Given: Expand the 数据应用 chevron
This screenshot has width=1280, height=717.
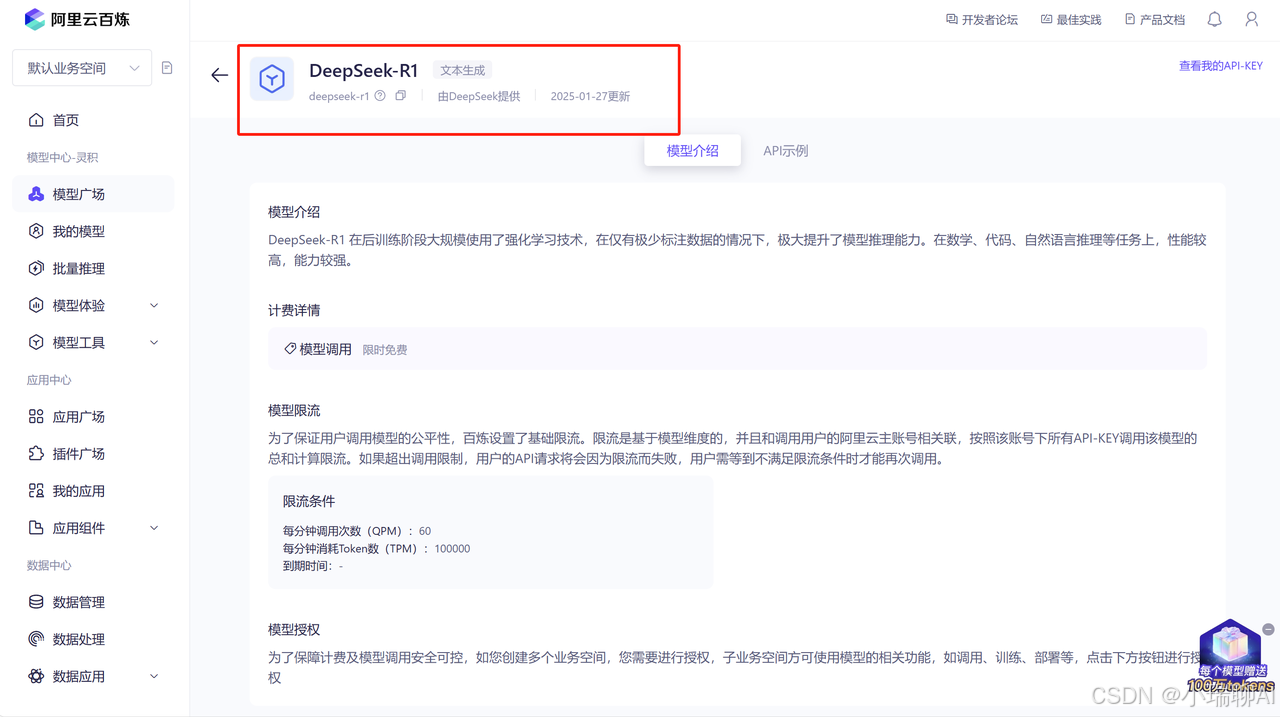Looking at the screenshot, I should (154, 675).
